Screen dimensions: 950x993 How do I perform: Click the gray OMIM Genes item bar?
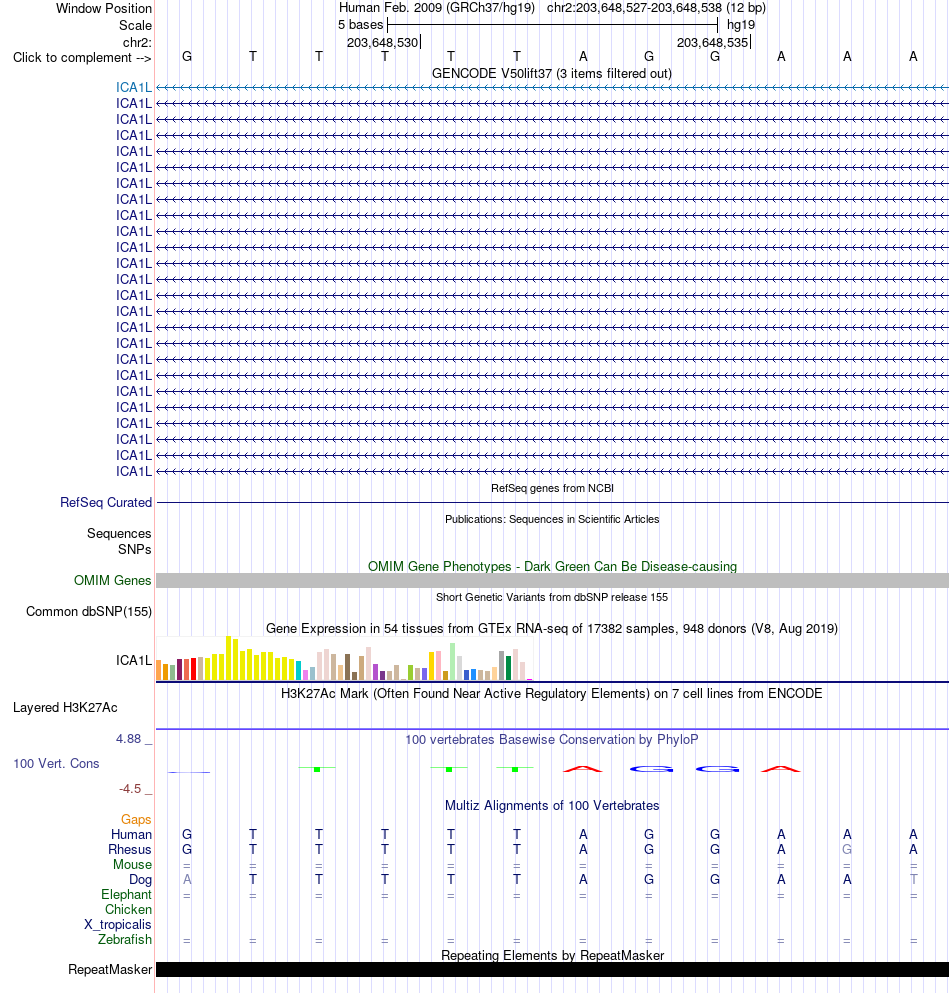pos(552,580)
